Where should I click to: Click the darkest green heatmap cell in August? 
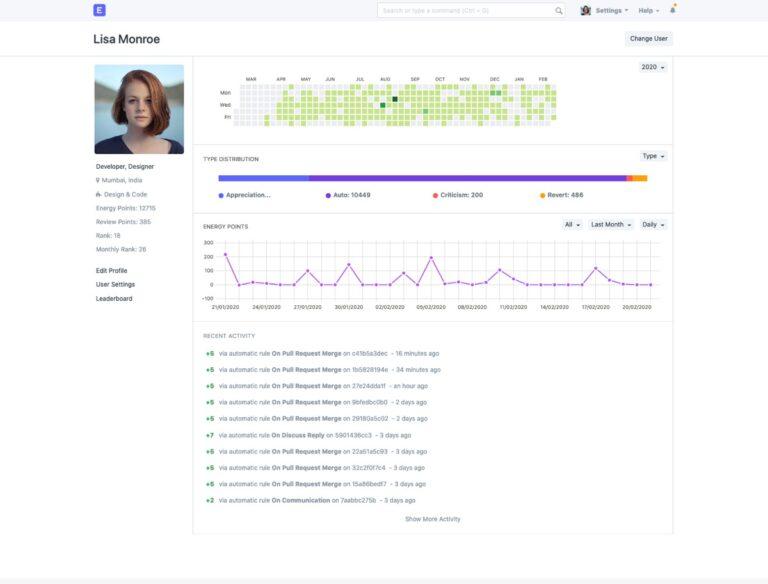(x=395, y=99)
